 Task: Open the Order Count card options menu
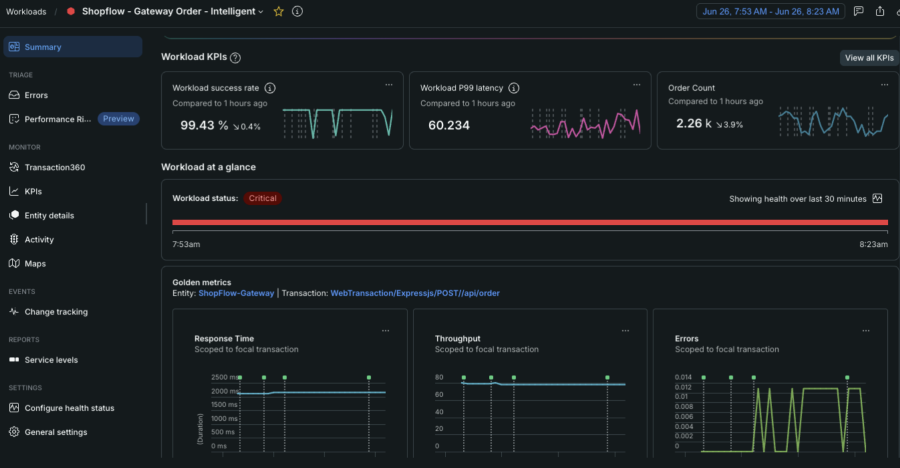pyautogui.click(x=885, y=84)
